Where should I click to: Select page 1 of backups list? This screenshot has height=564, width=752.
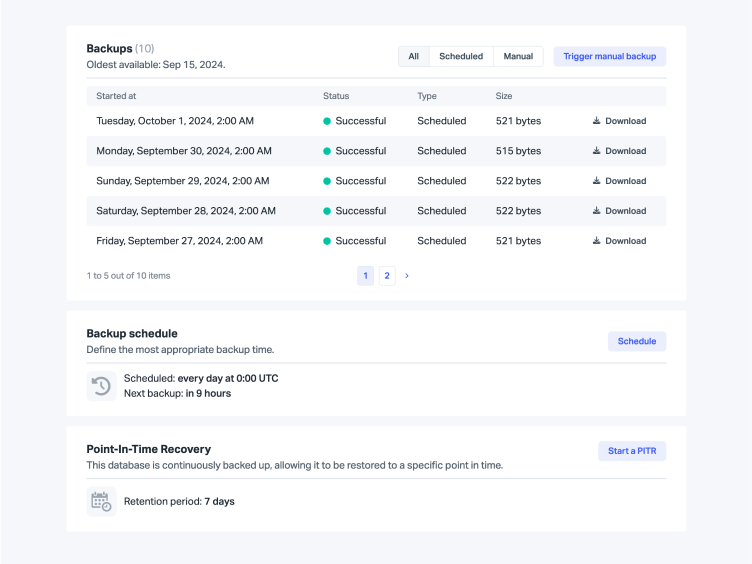366,276
